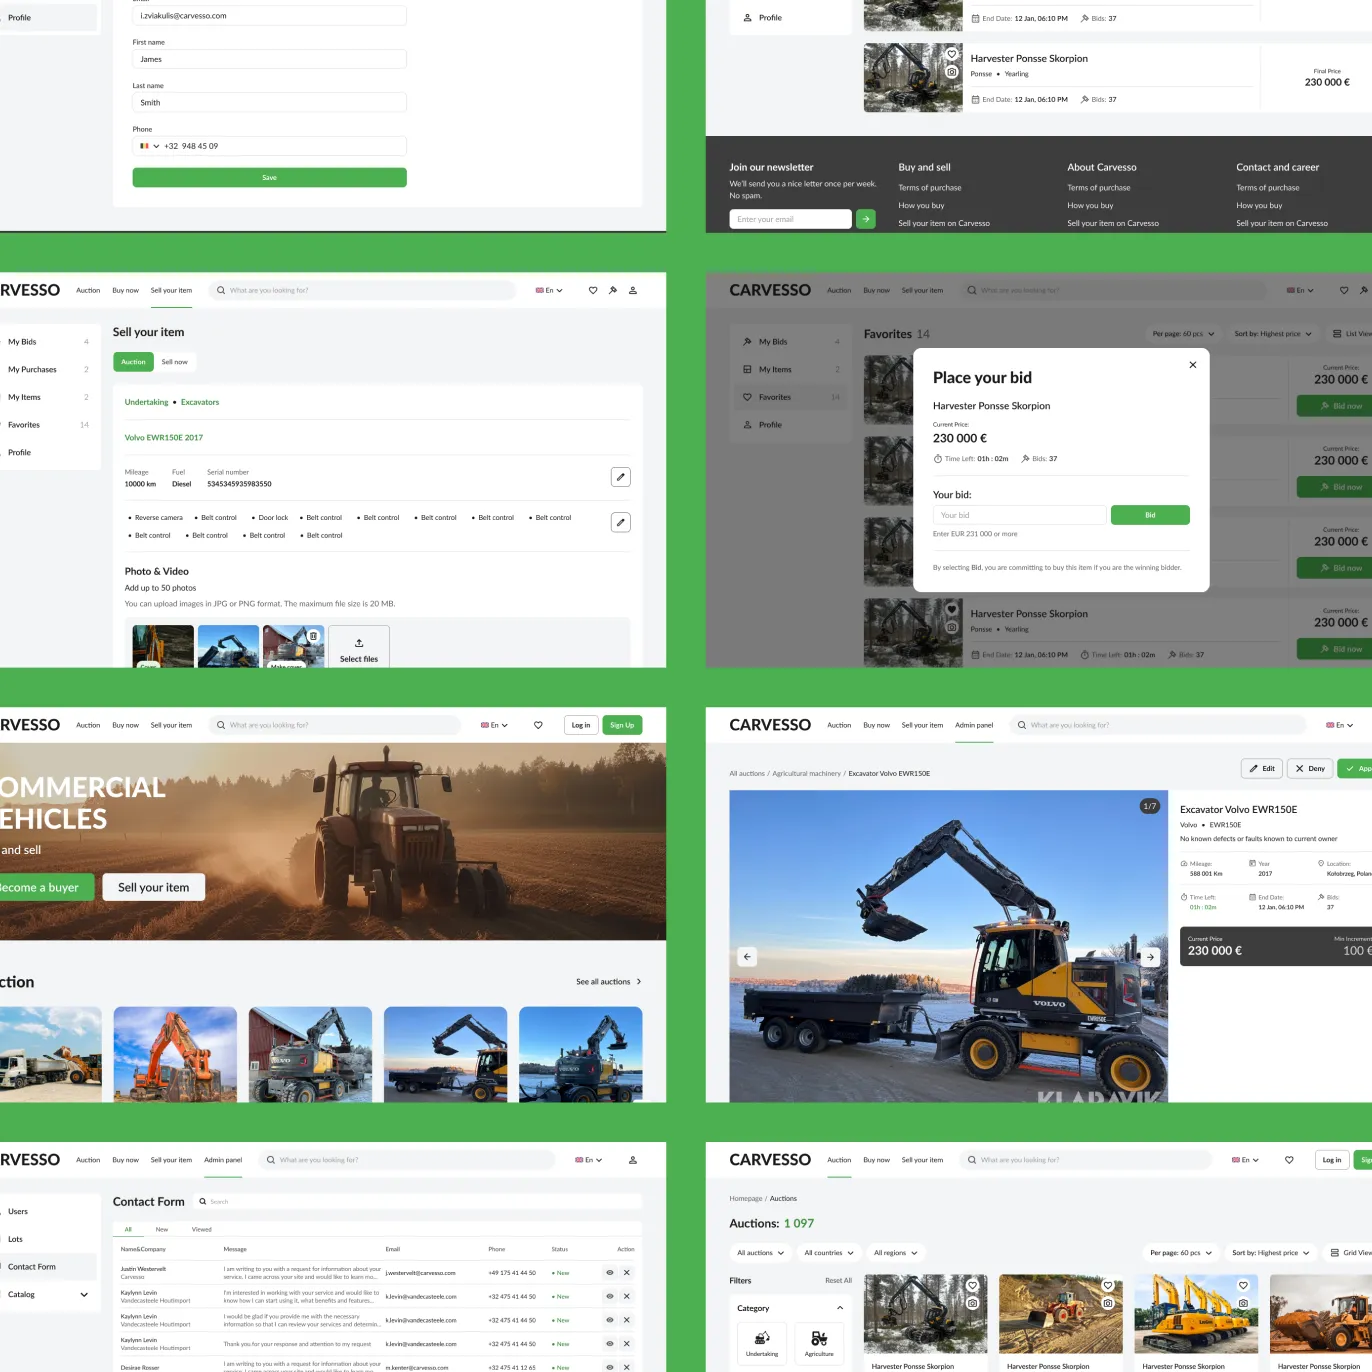The height and width of the screenshot is (1372, 1372).
Task: Open Per page 60 pcs dropdown in Auctions page
Action: (x=1181, y=1253)
